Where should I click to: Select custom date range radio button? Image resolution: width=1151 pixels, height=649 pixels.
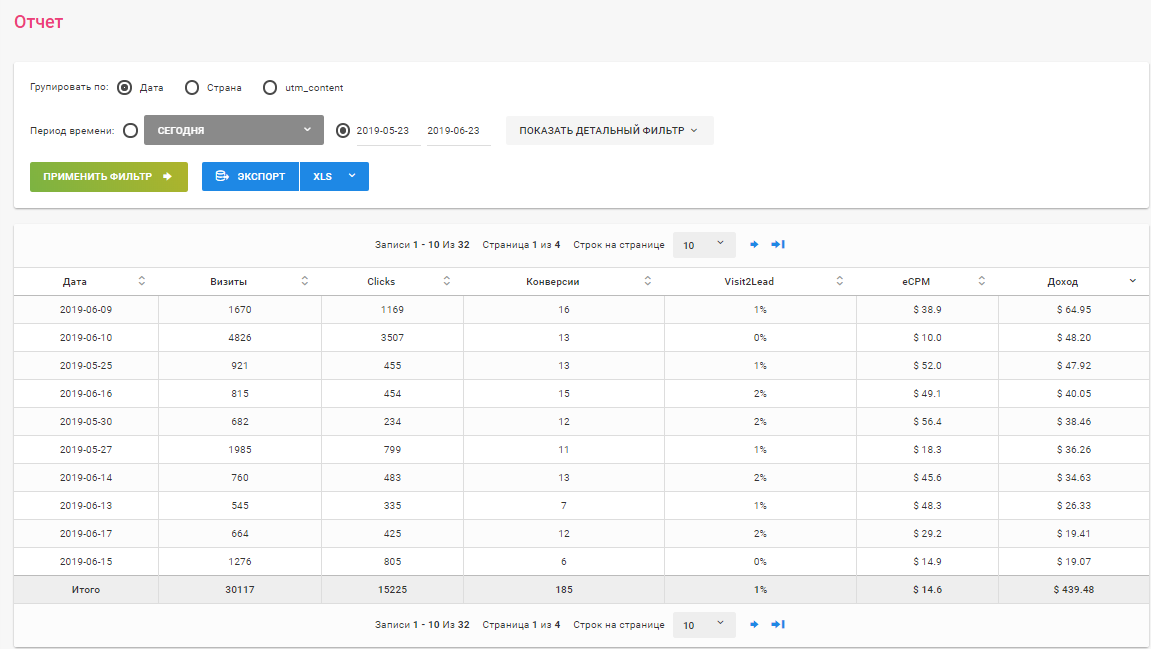343,131
